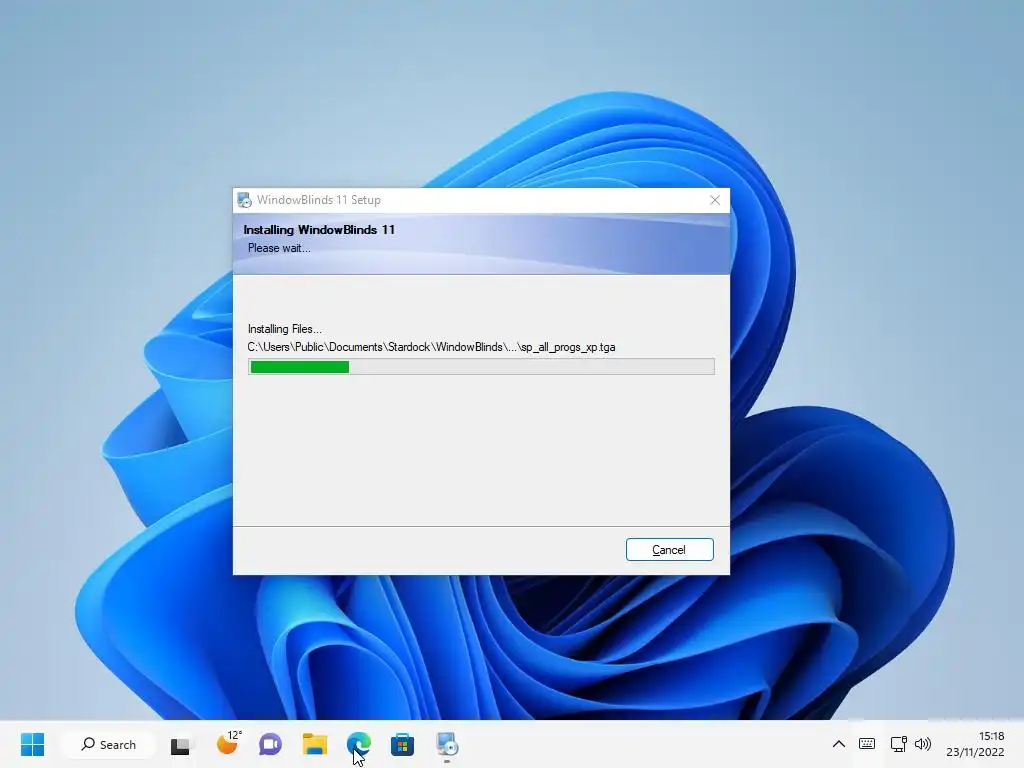Click the WindowBlinds setup icon in title bar
1024x768 pixels.
(x=244, y=200)
